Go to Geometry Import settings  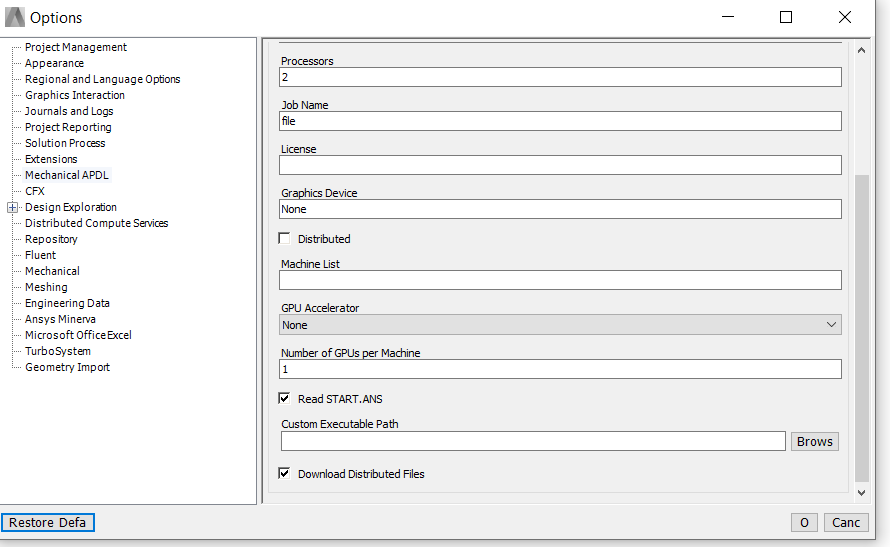[x=67, y=367]
